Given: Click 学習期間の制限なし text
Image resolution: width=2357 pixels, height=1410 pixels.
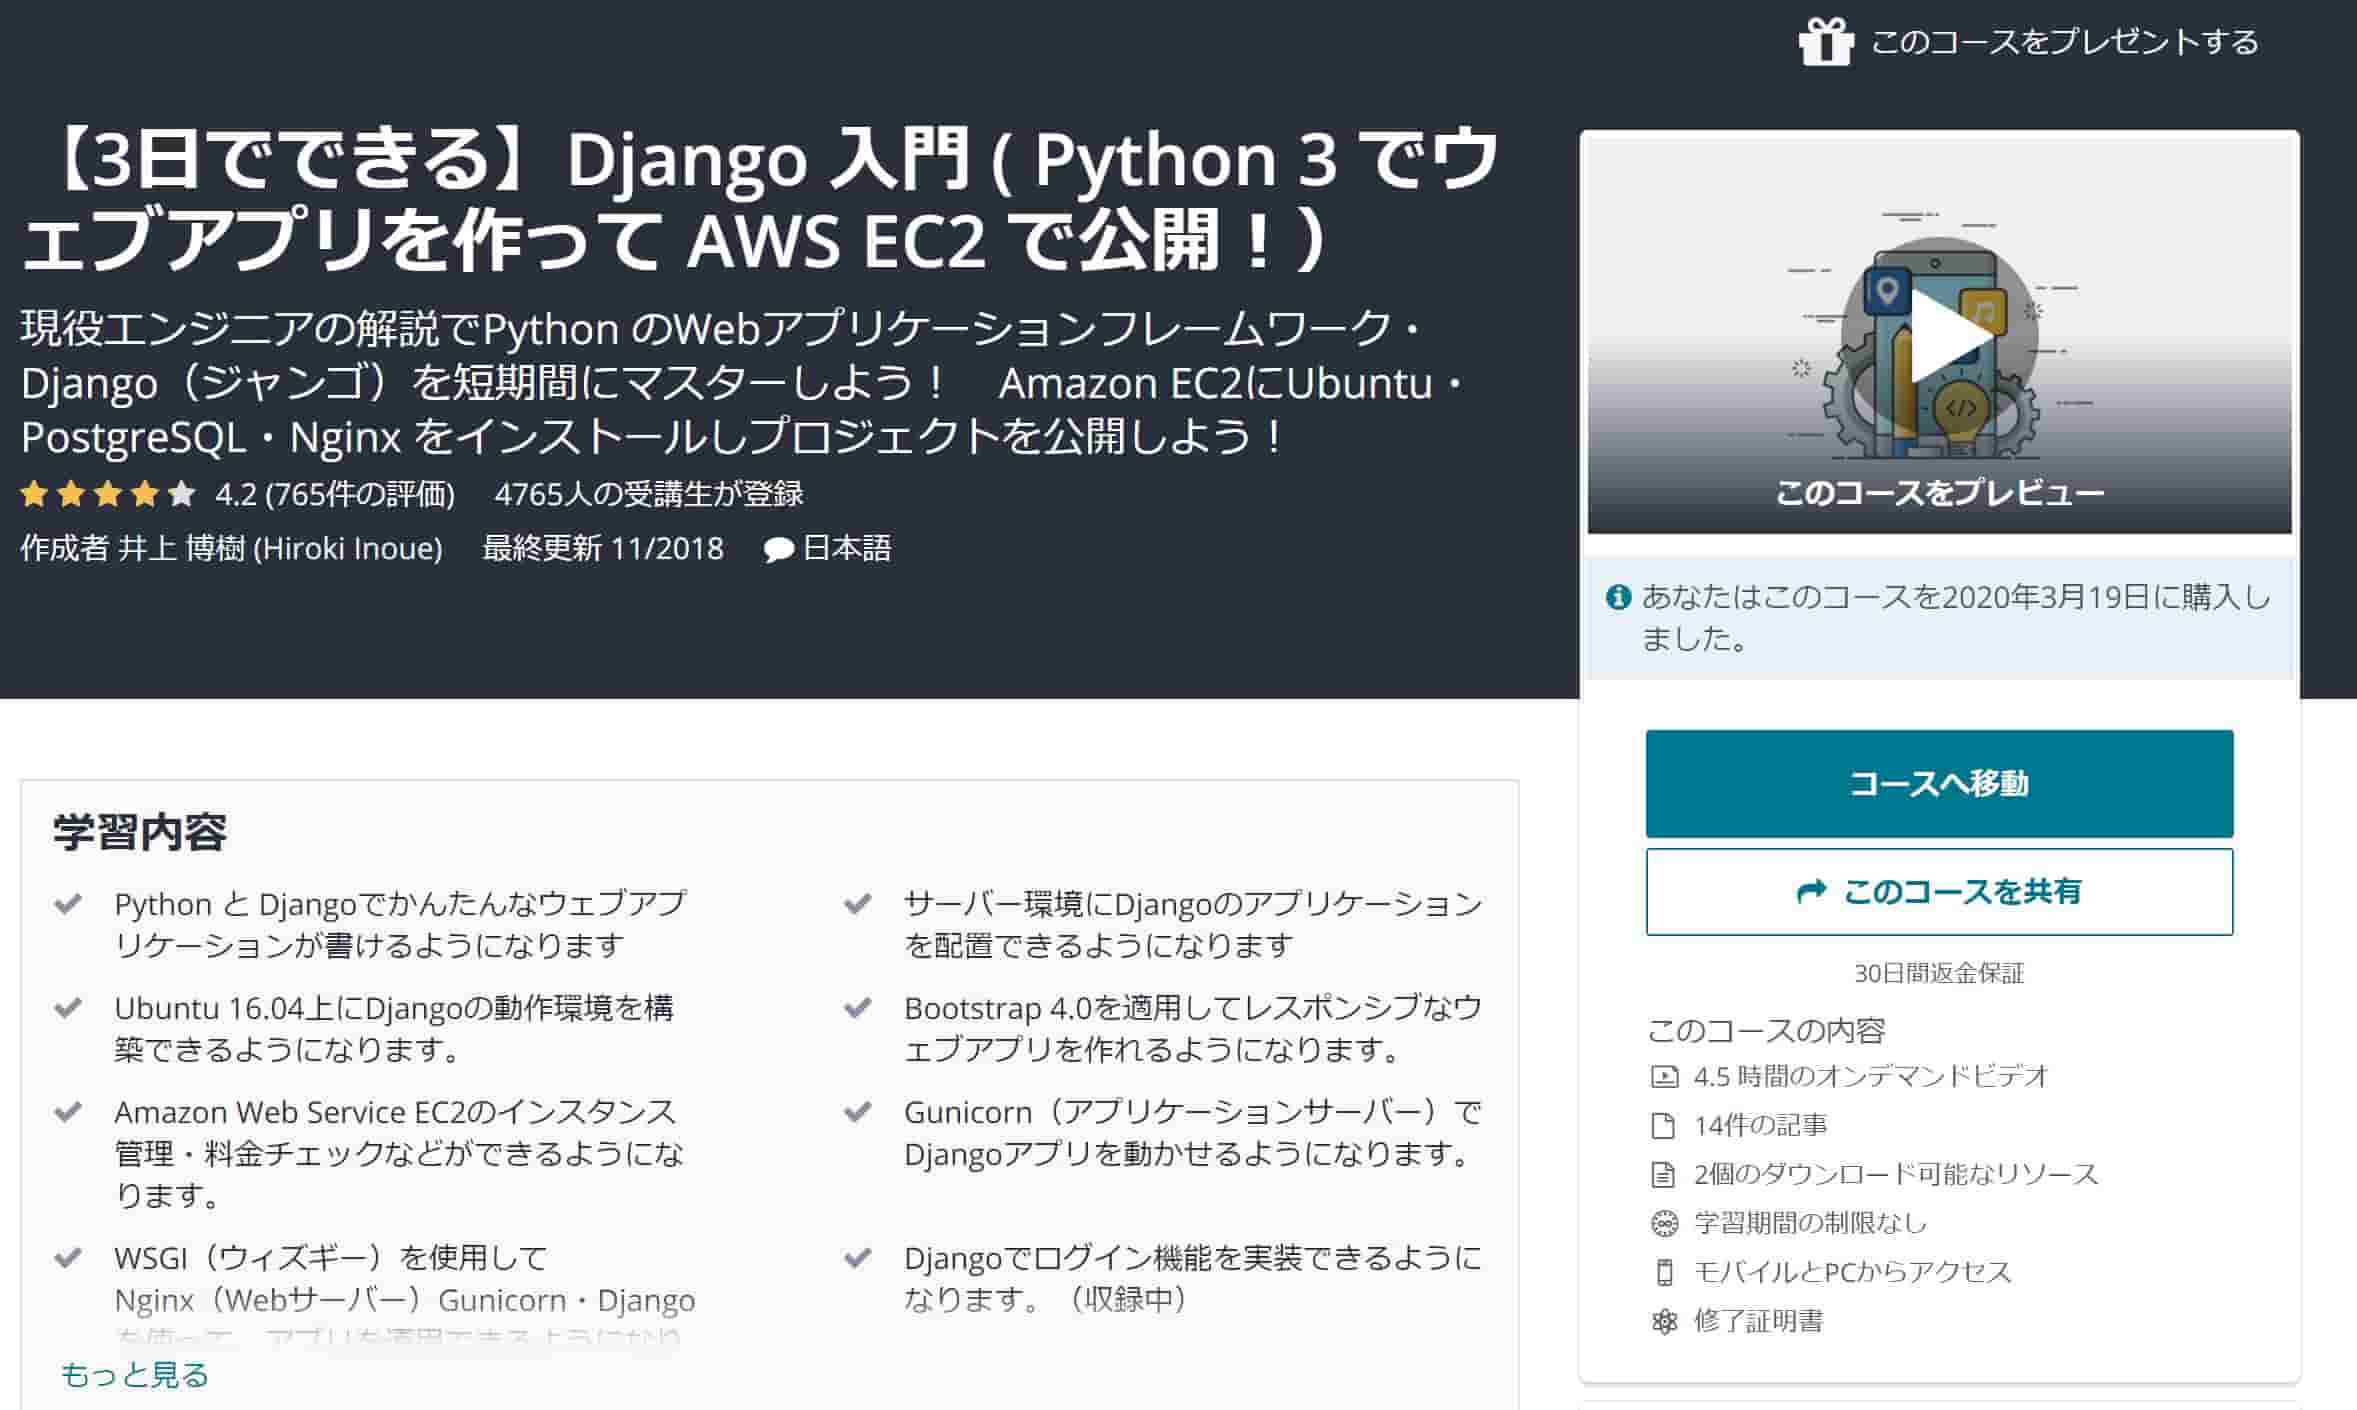Looking at the screenshot, I should [x=1811, y=1223].
